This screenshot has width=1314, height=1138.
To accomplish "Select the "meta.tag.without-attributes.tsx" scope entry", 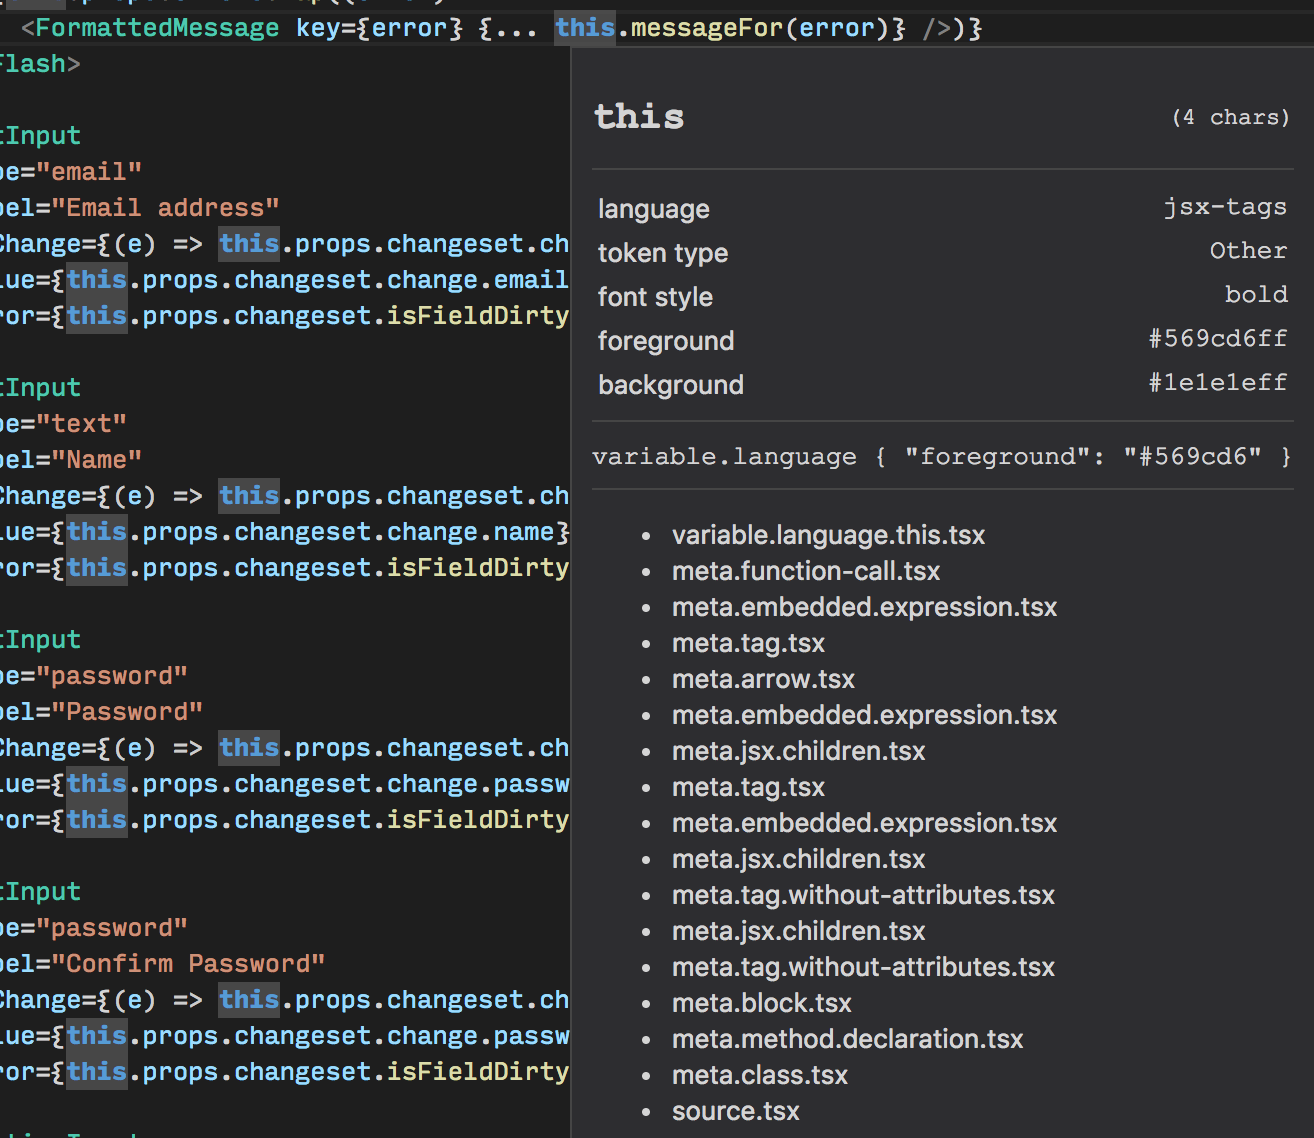I will coord(863,895).
